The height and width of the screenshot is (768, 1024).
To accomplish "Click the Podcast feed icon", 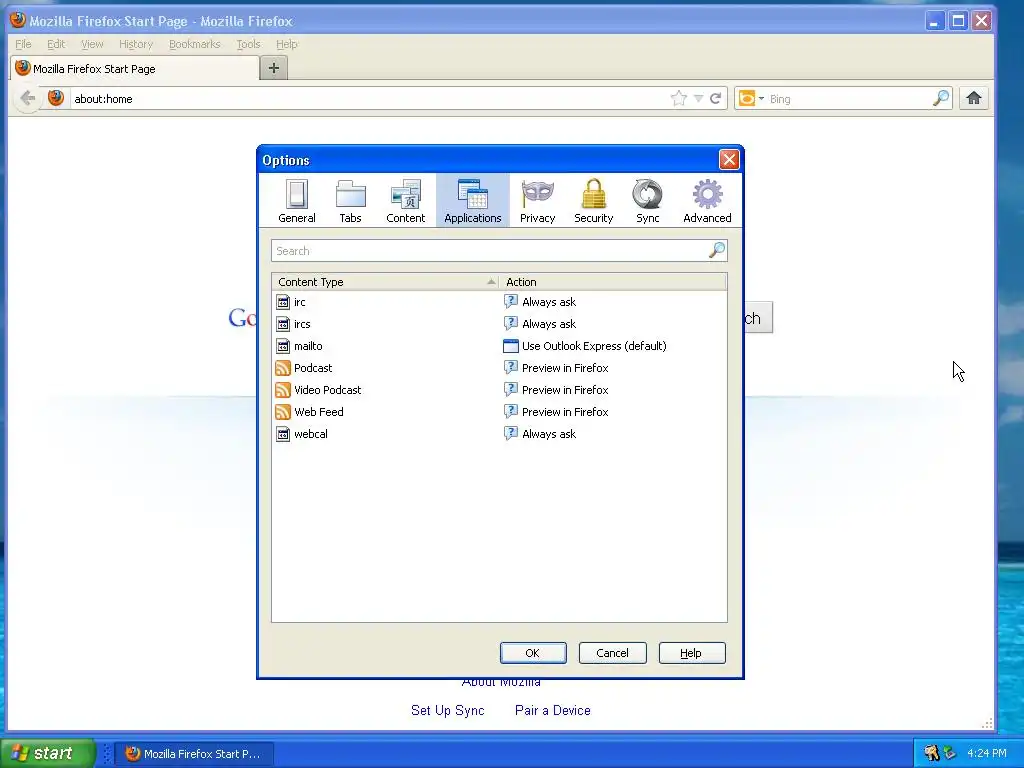I will tap(283, 368).
